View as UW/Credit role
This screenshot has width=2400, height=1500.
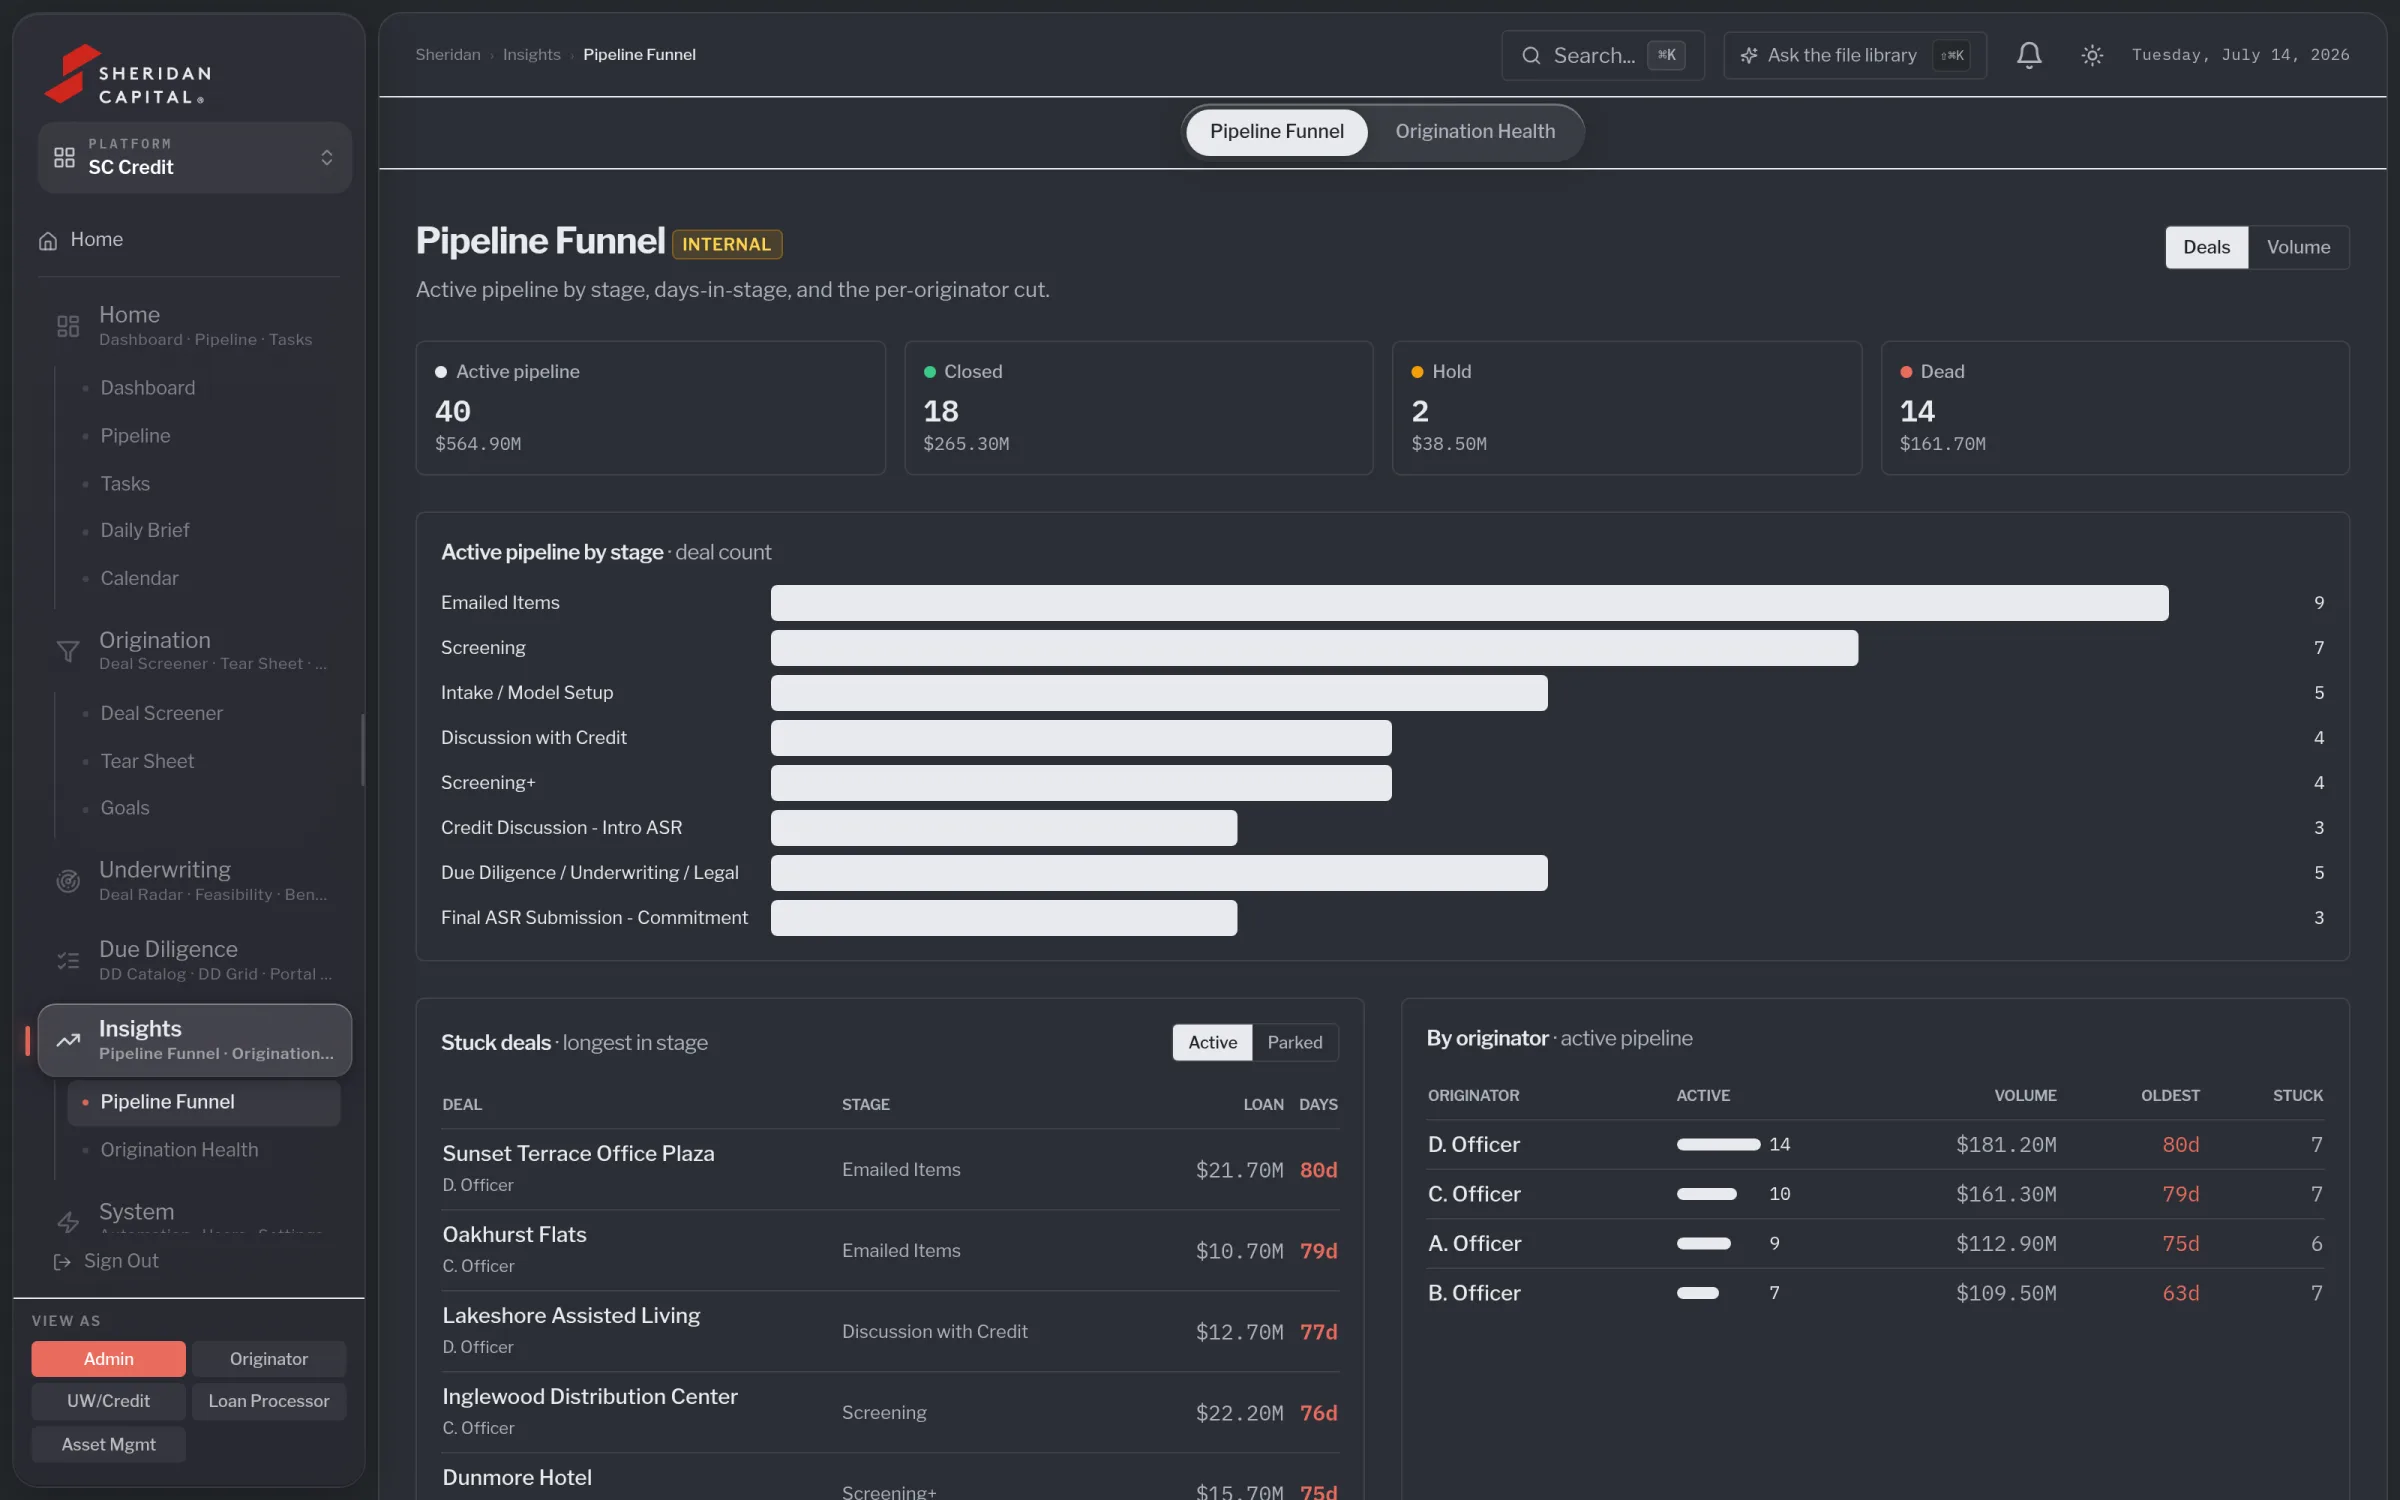click(x=108, y=1400)
